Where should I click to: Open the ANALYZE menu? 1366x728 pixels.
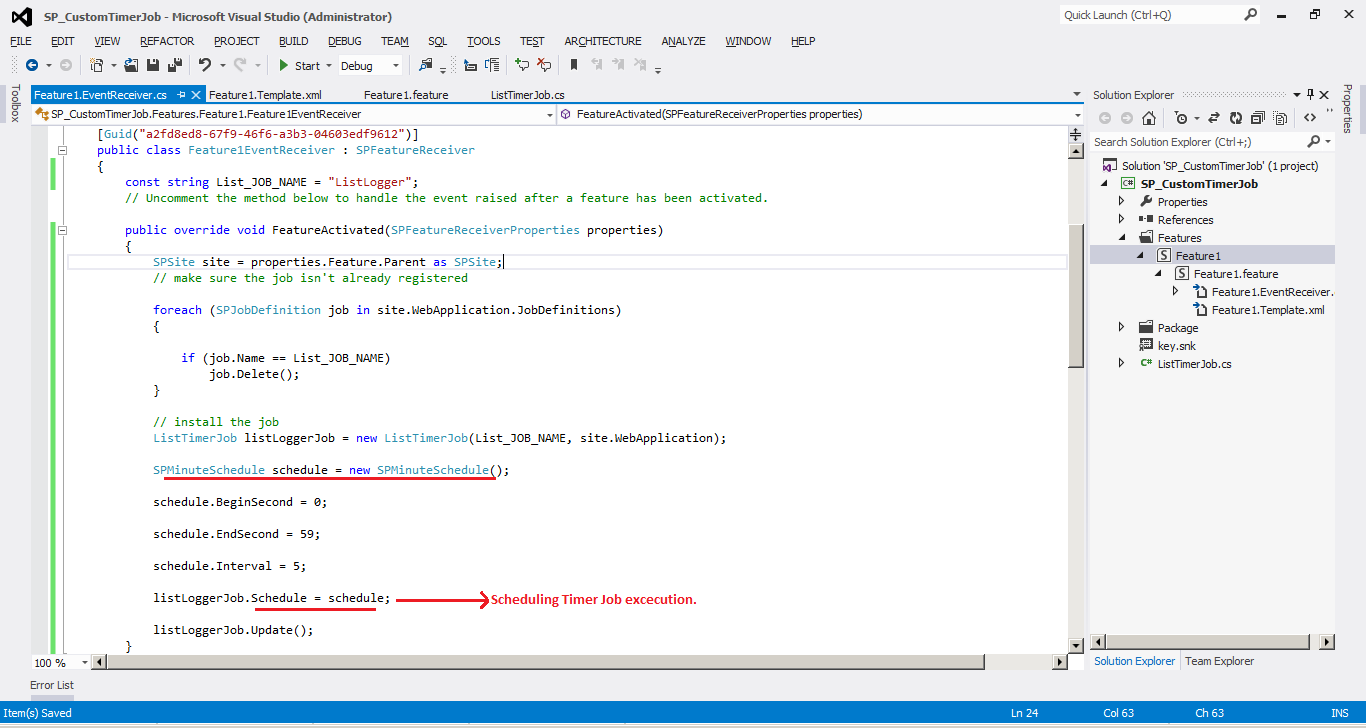pyautogui.click(x=683, y=41)
